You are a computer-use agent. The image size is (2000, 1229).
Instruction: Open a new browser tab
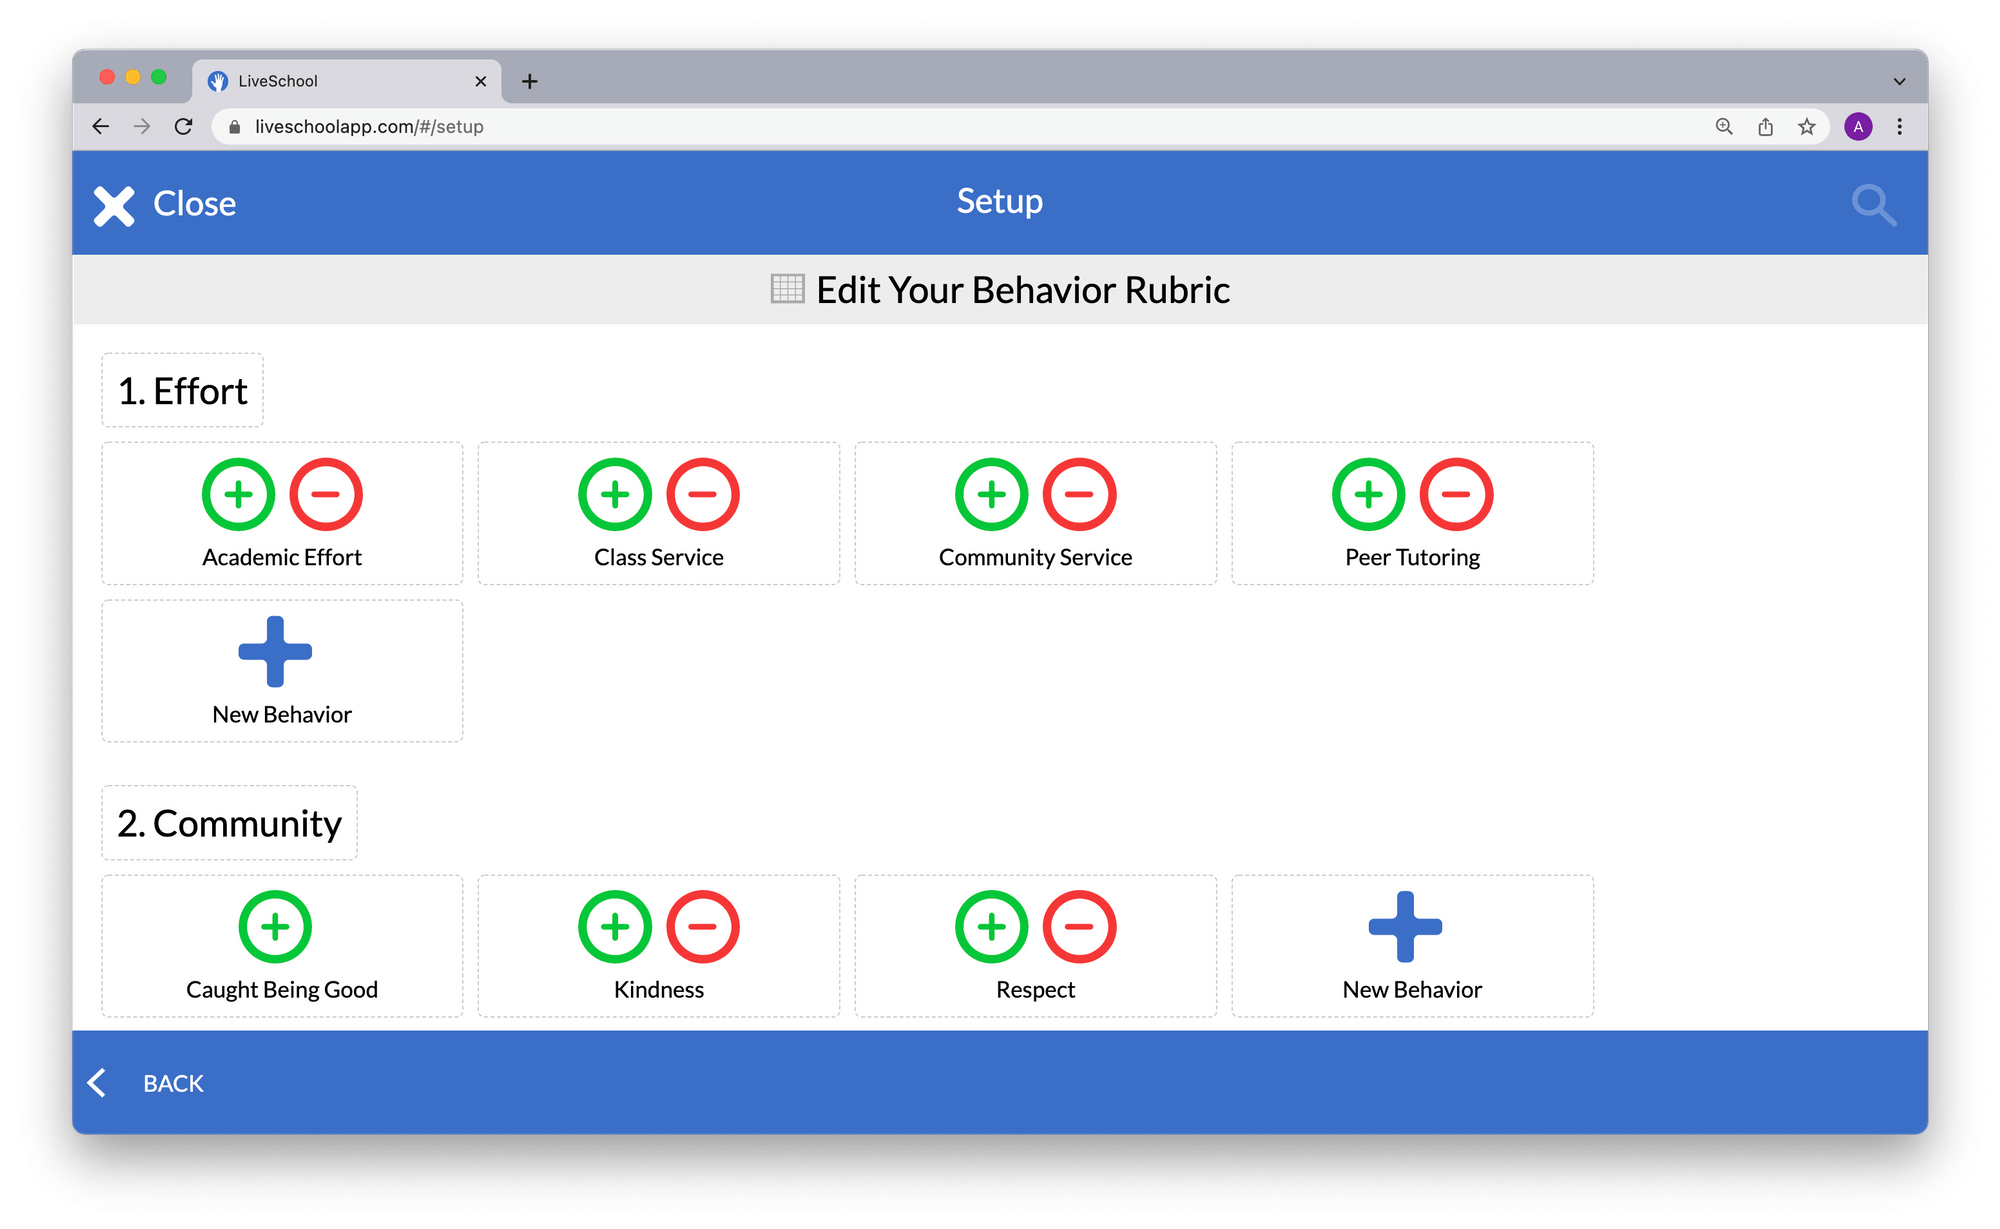pyautogui.click(x=530, y=81)
